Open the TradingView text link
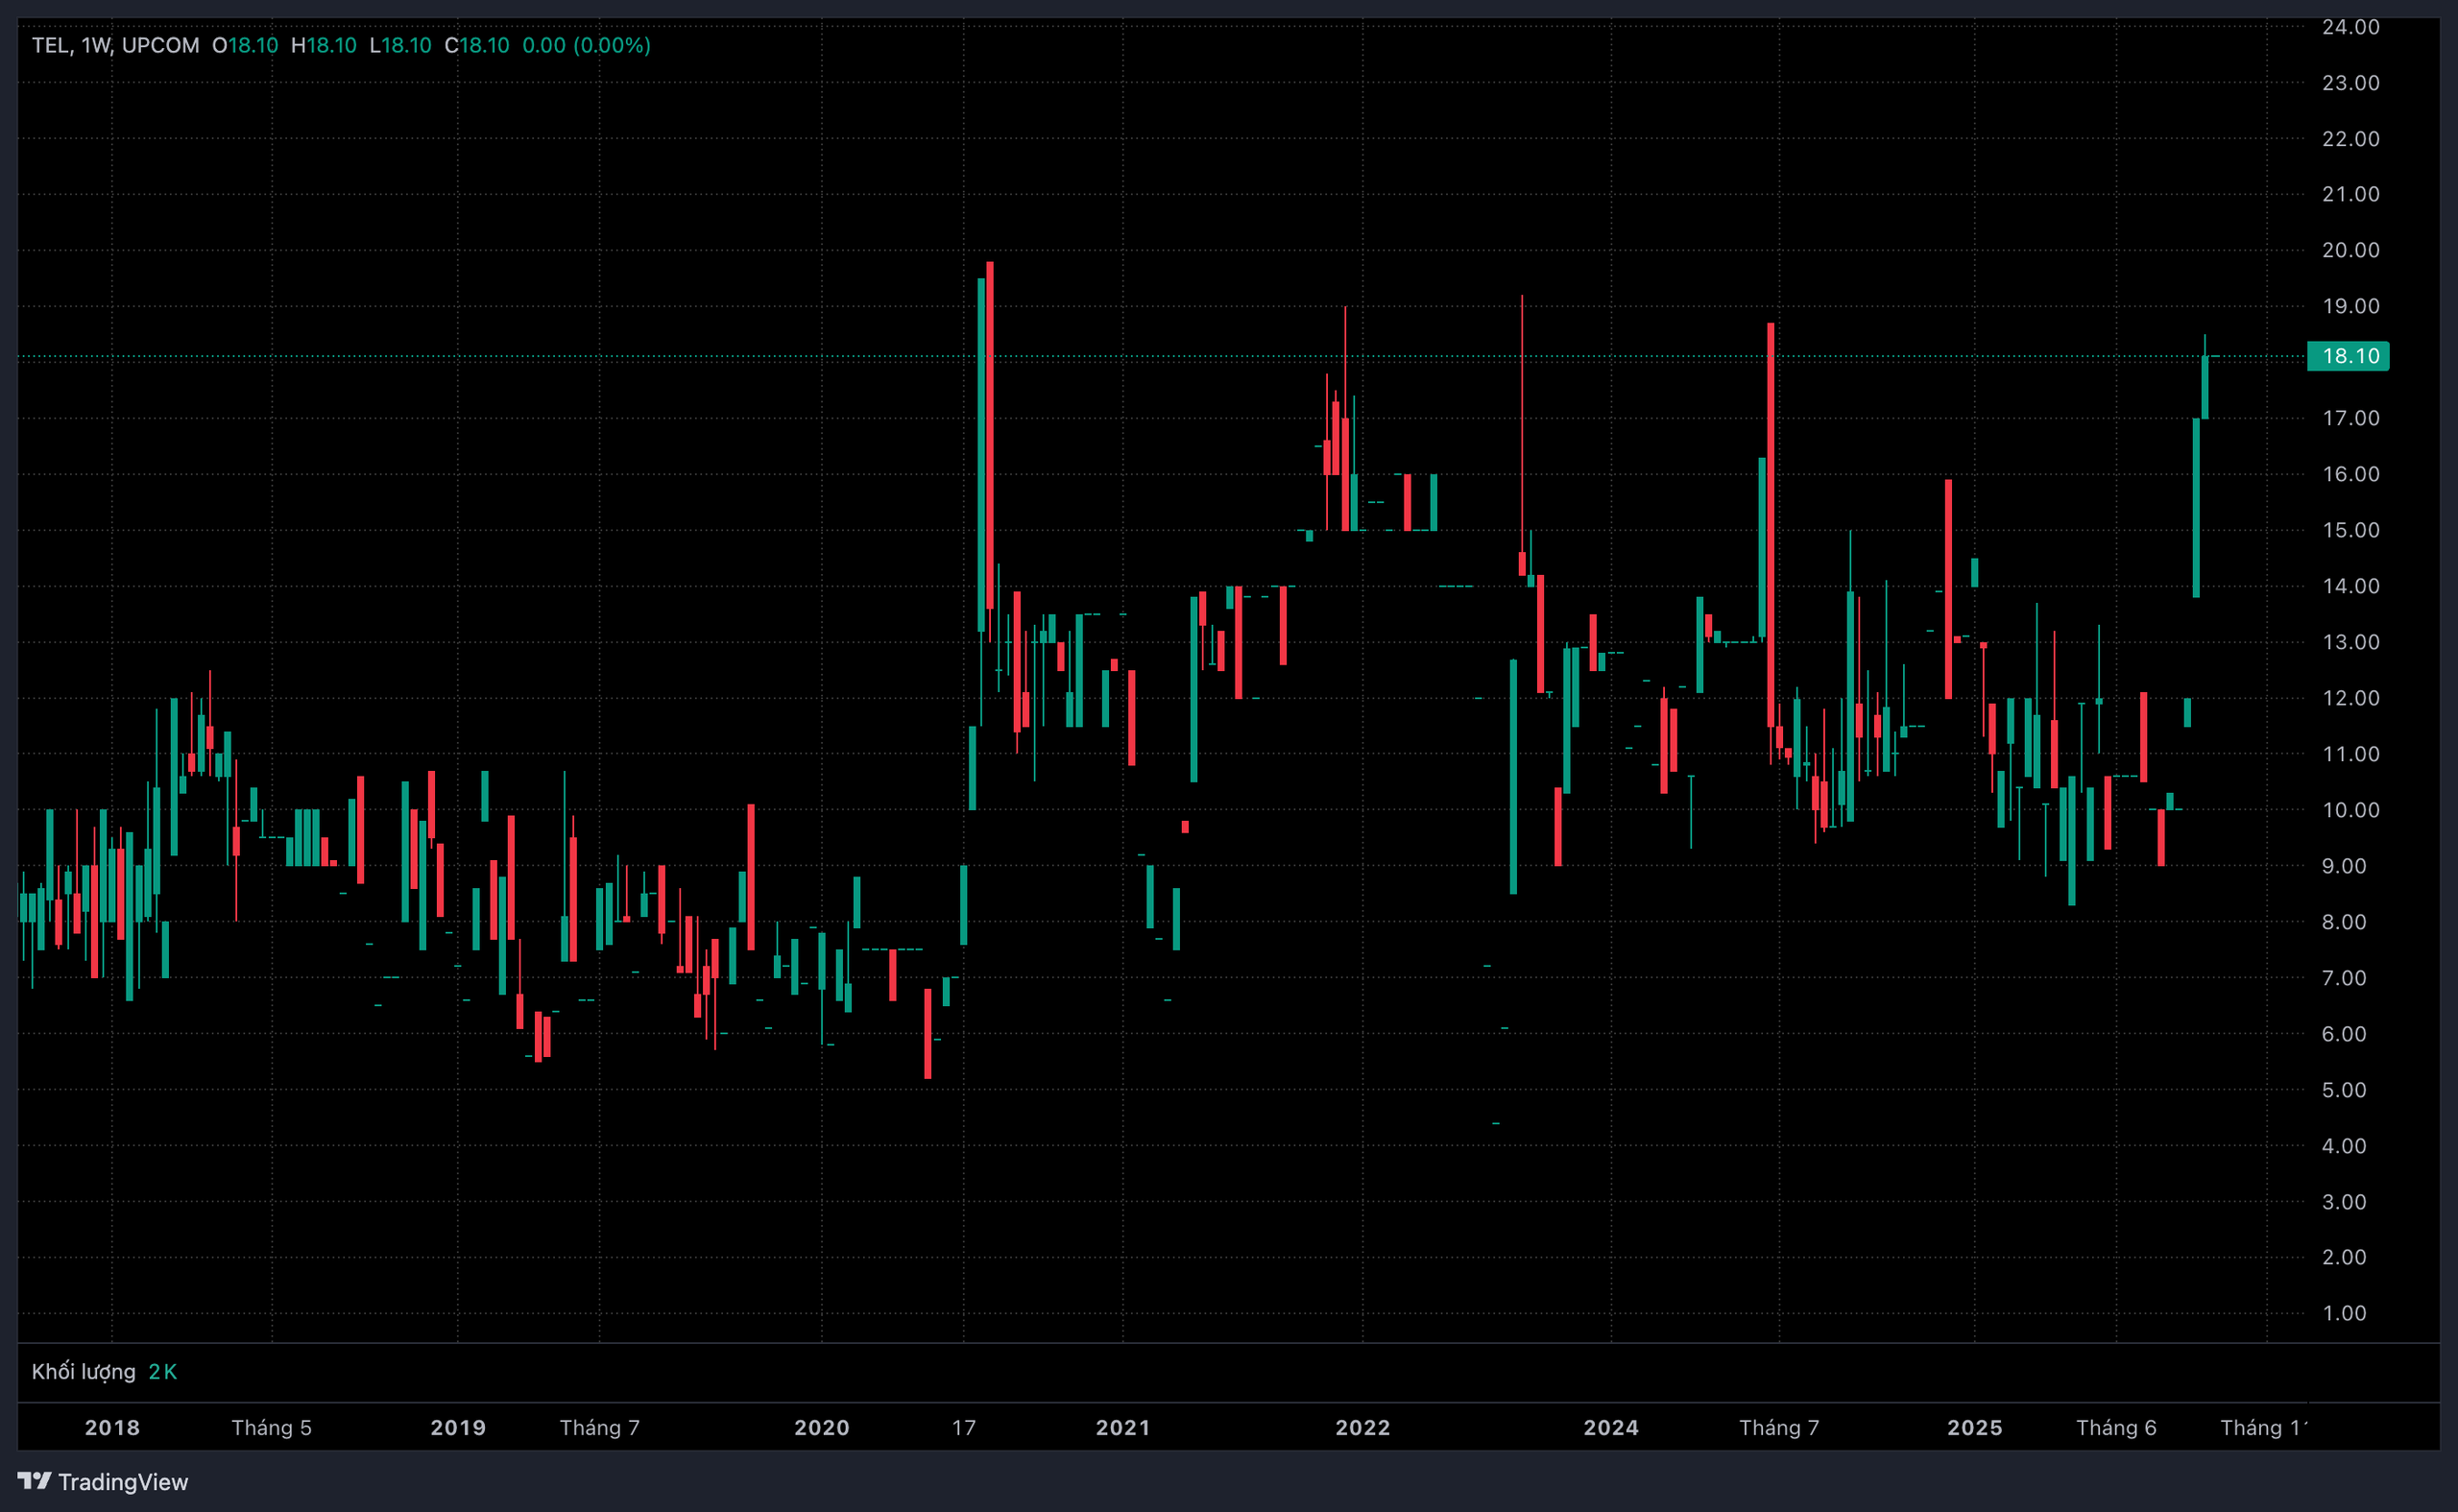This screenshot has height=1512, width=2458. tap(122, 1482)
